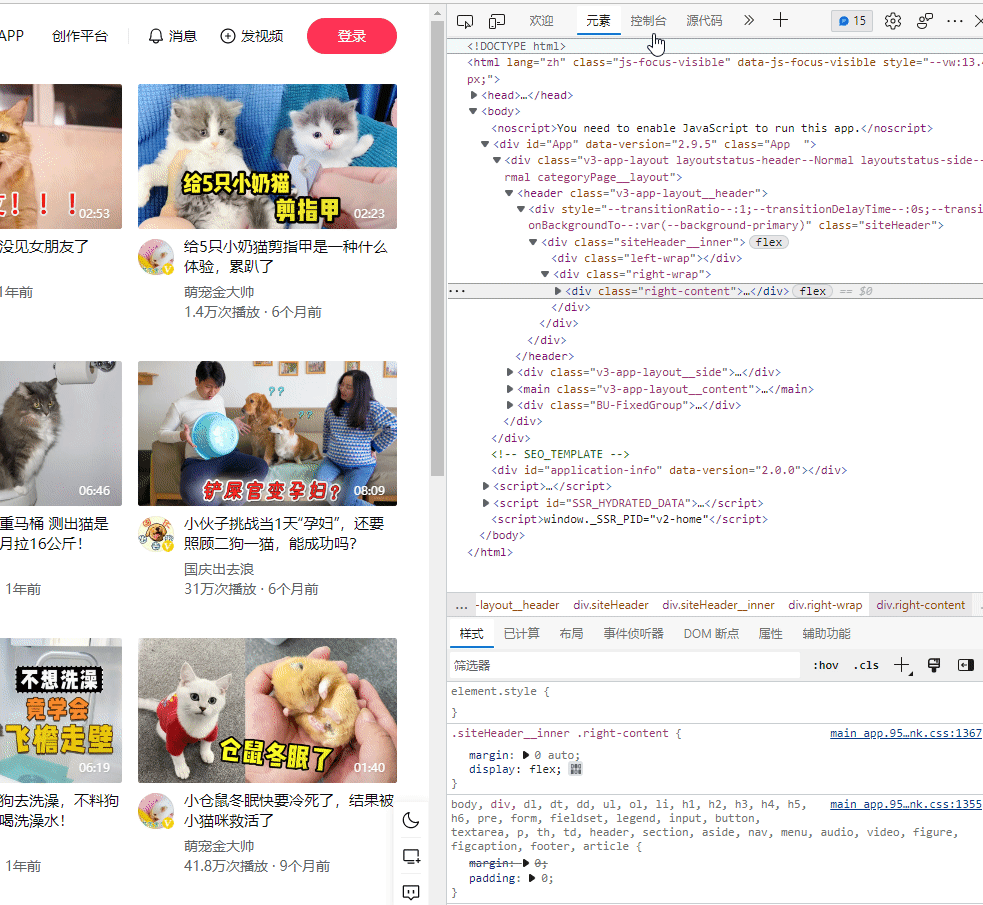Expand the BU-FixedGroup div node
Viewport: 983px width, 905px height.
[x=510, y=405]
